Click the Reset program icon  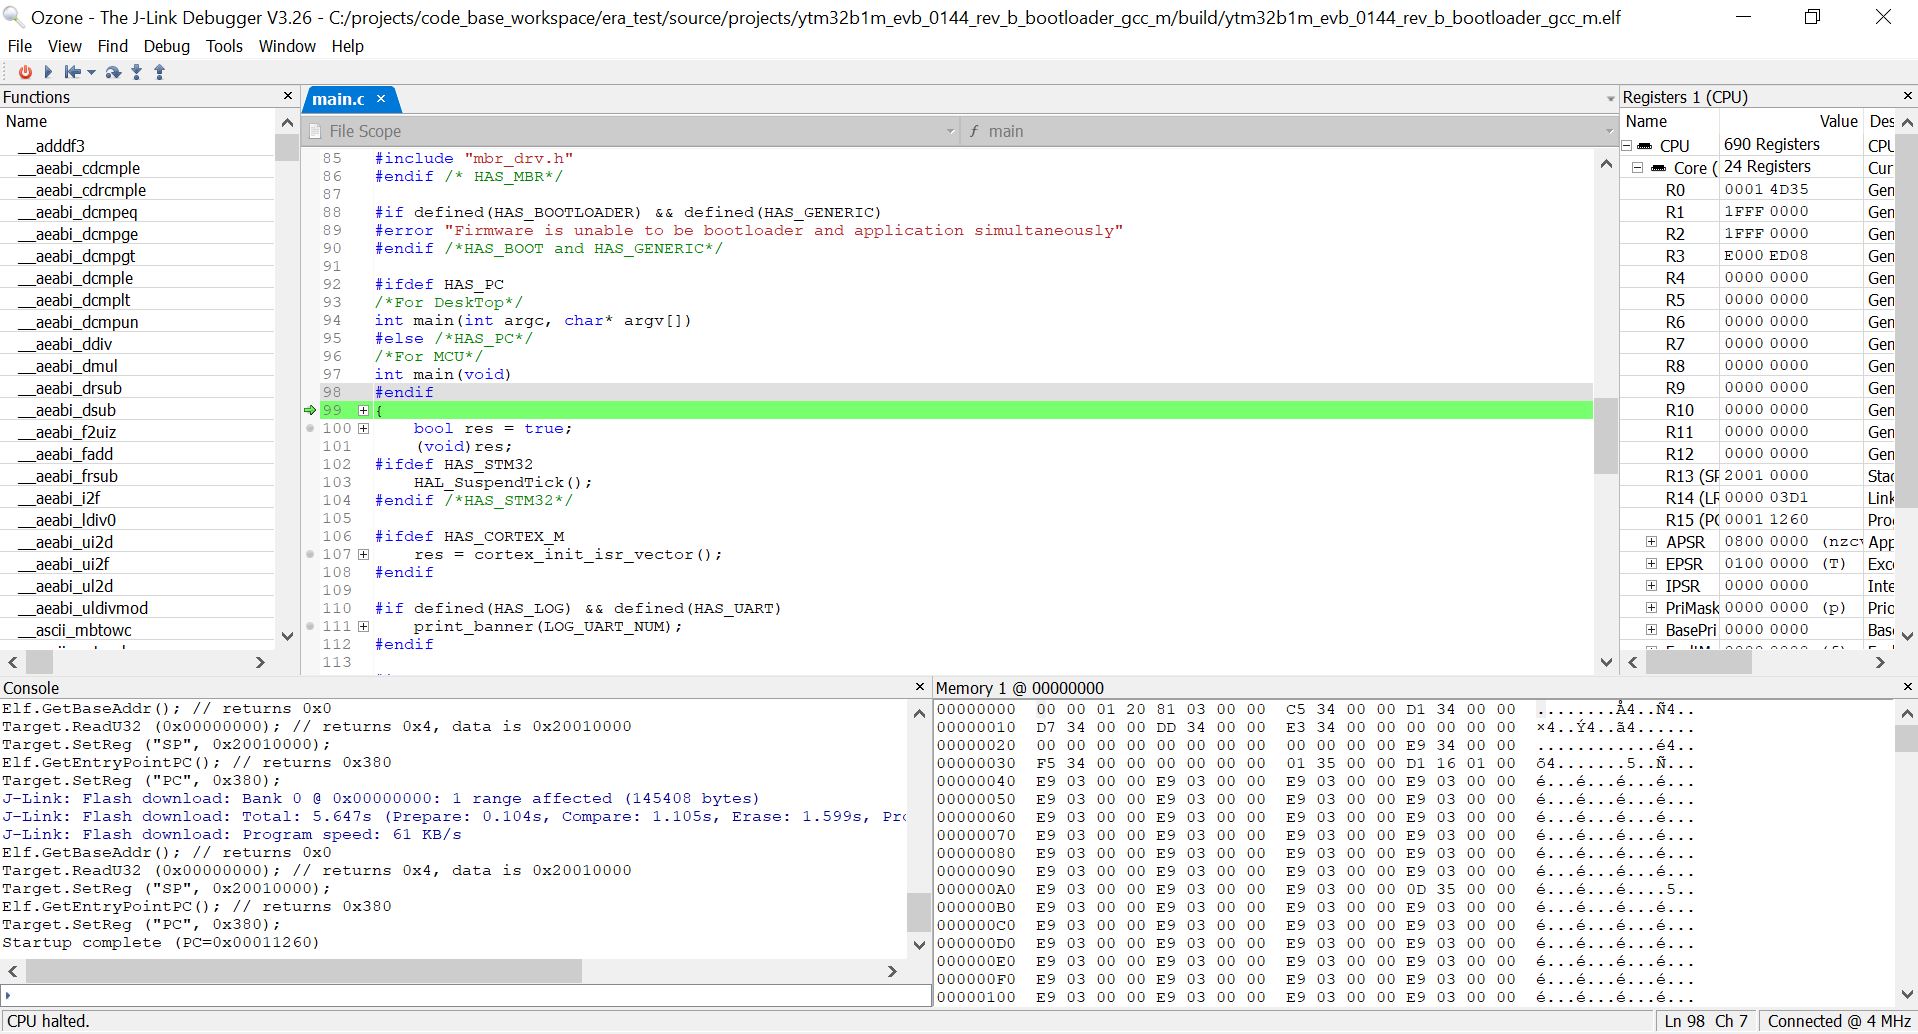(72, 72)
